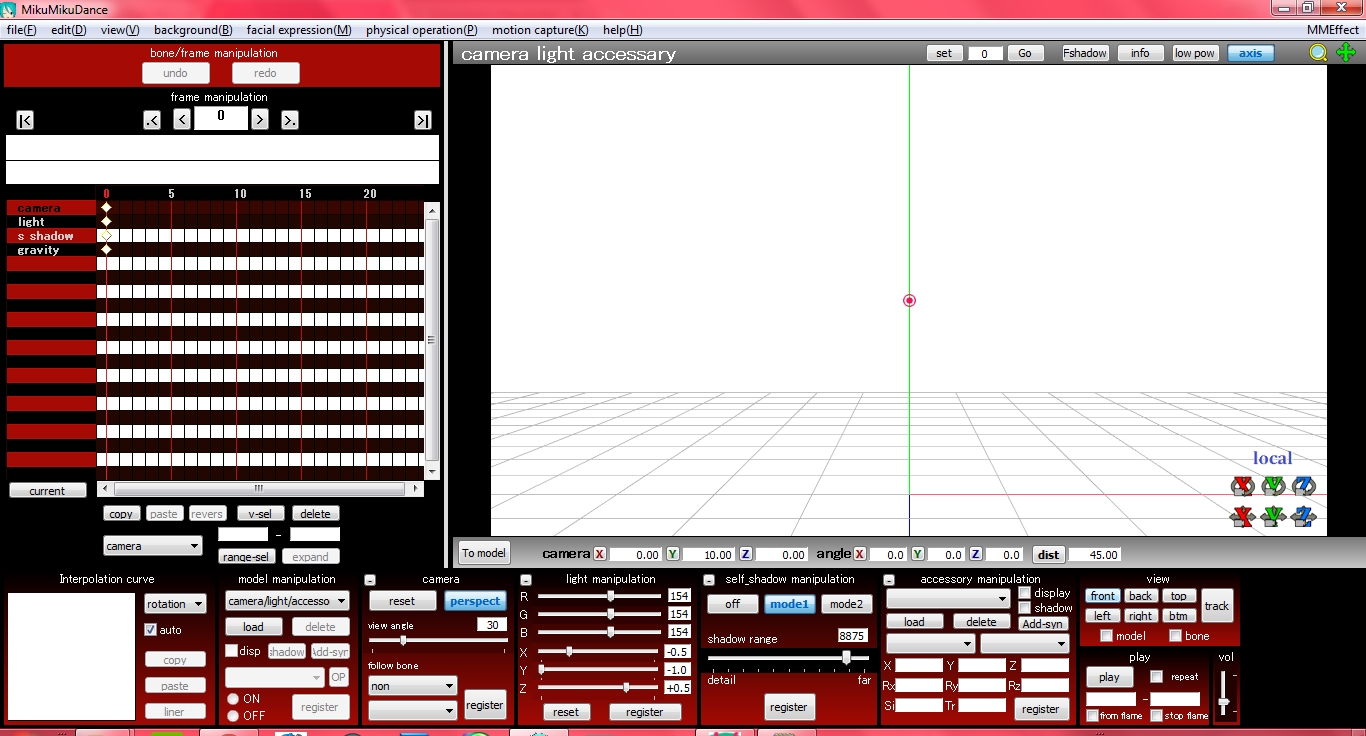
Task: Select the blue Z rotation icon
Action: point(1302,485)
